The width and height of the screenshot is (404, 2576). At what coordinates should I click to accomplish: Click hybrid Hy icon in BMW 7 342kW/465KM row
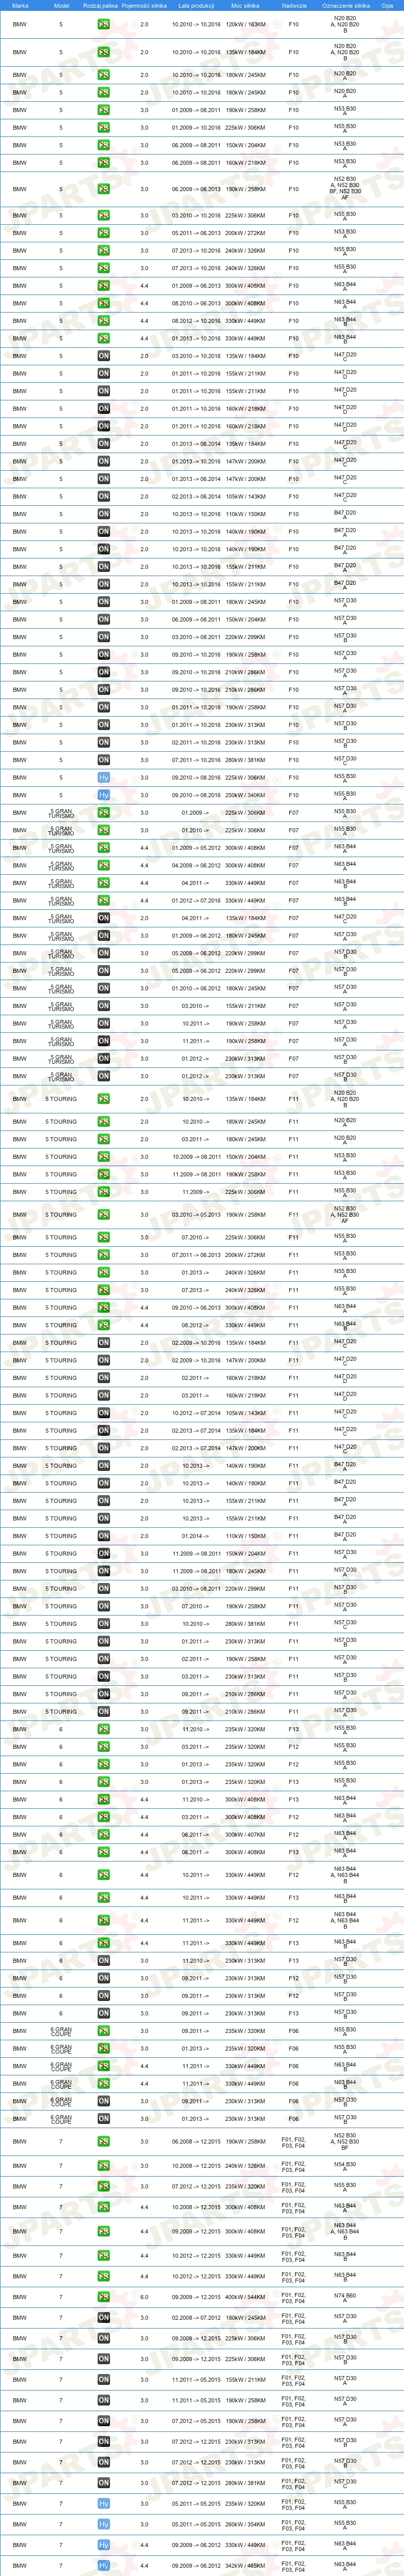(103, 2566)
